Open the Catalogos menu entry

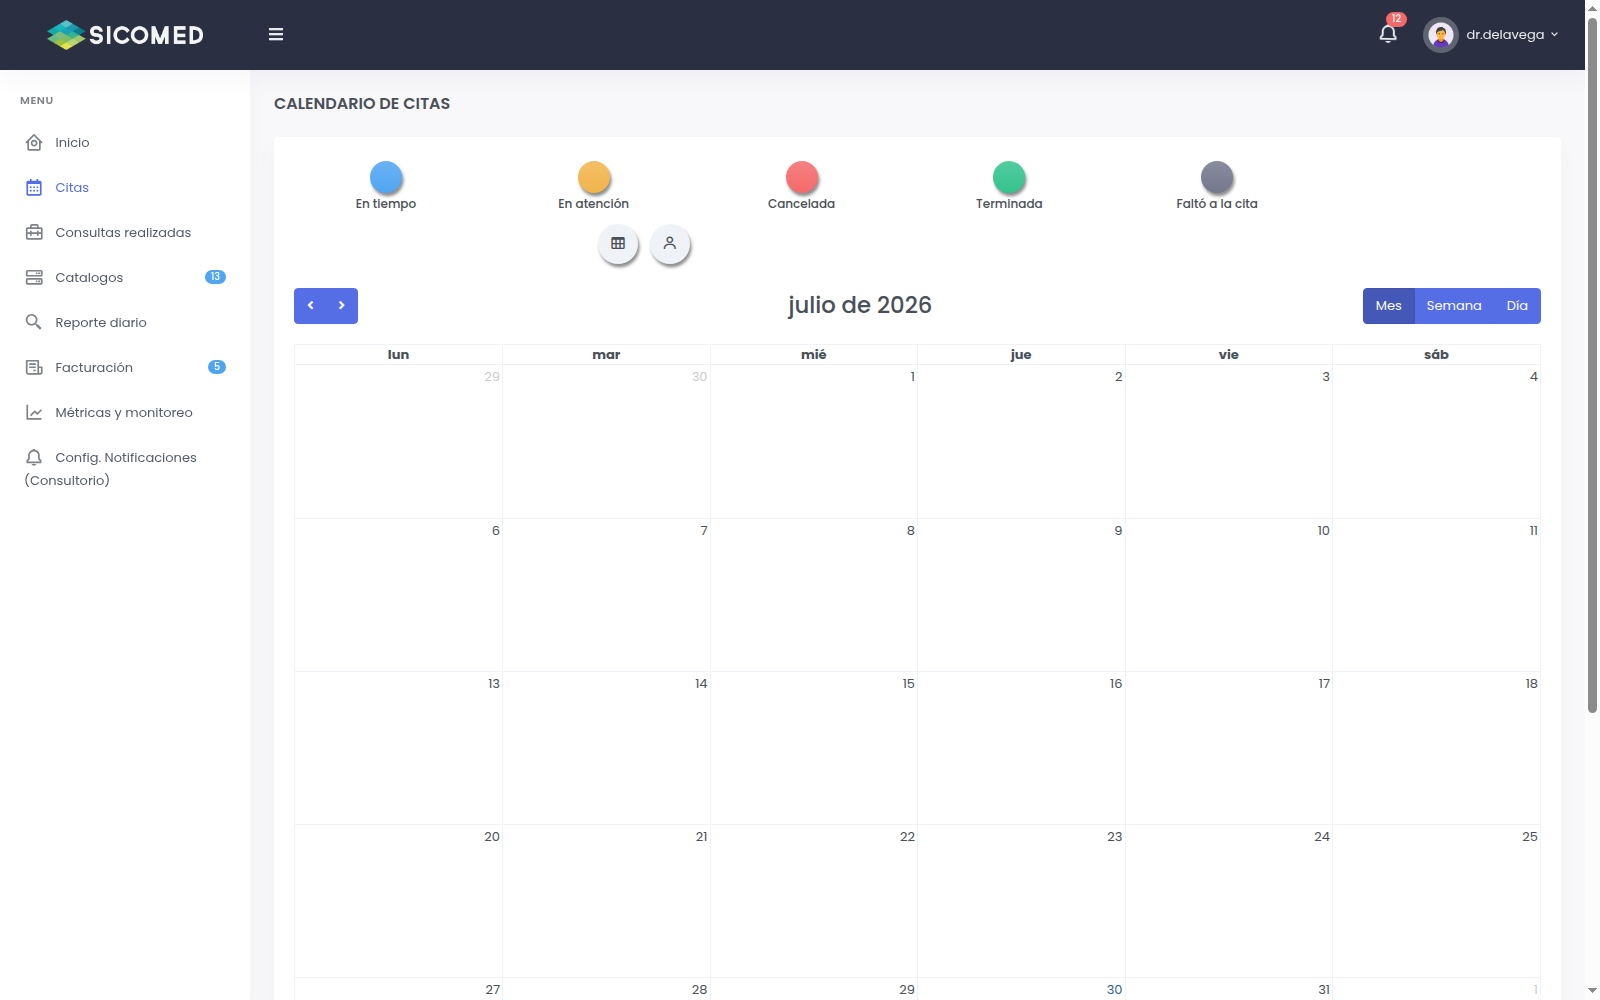click(x=125, y=278)
